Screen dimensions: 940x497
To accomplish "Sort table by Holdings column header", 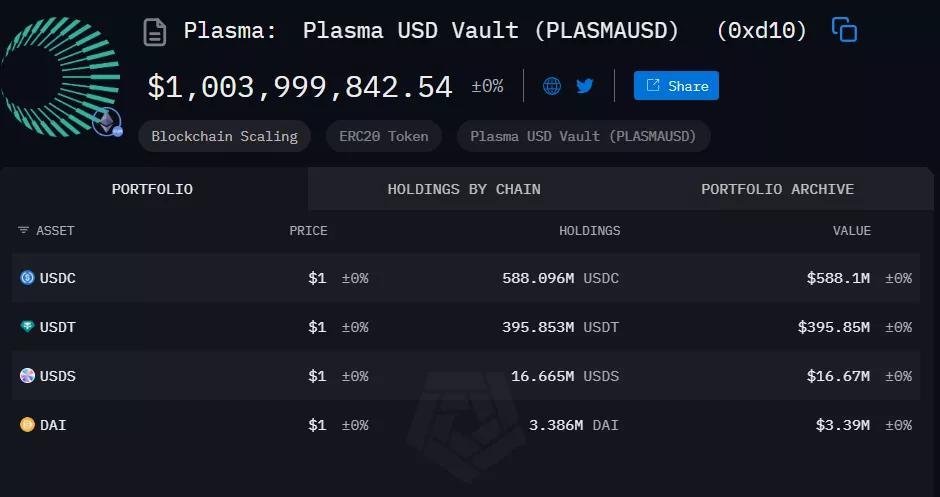I will click(589, 231).
